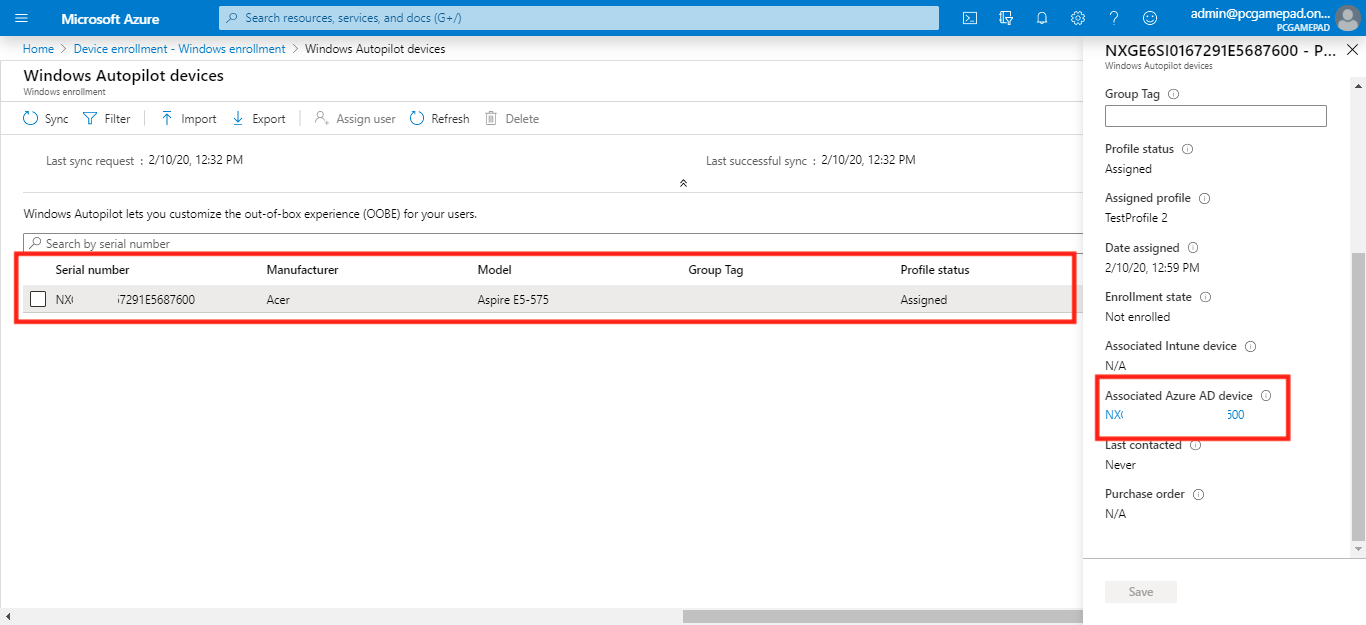Click Import in the toolbar

point(188,119)
